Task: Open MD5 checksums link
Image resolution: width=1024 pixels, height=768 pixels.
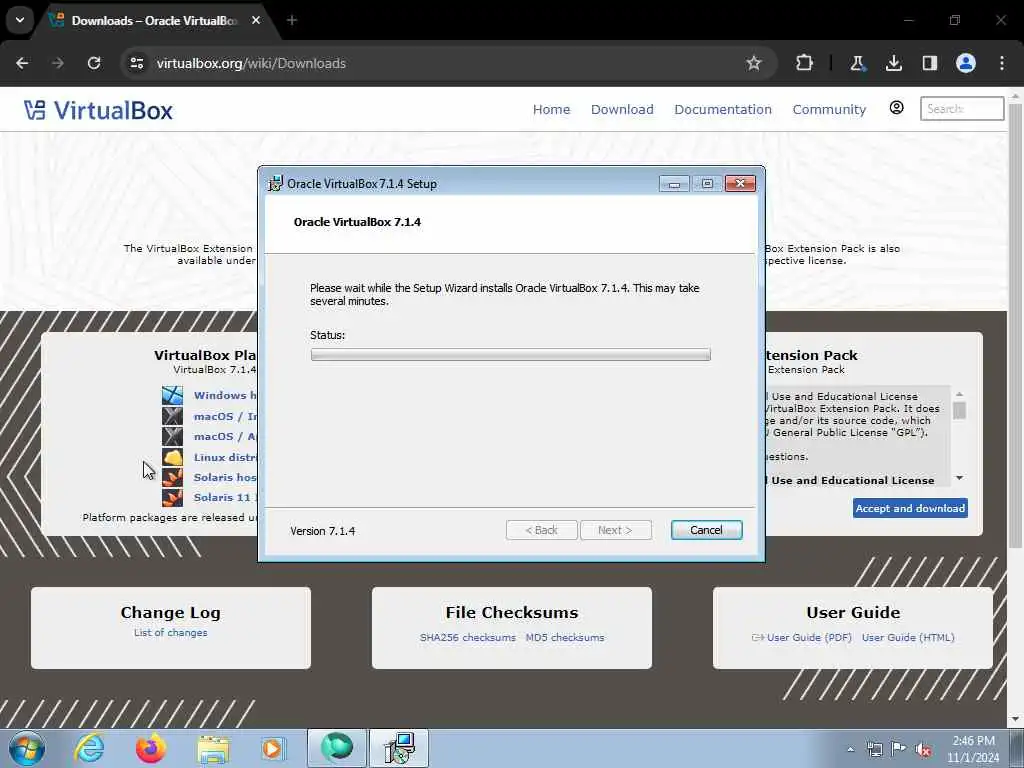Action: 565,637
